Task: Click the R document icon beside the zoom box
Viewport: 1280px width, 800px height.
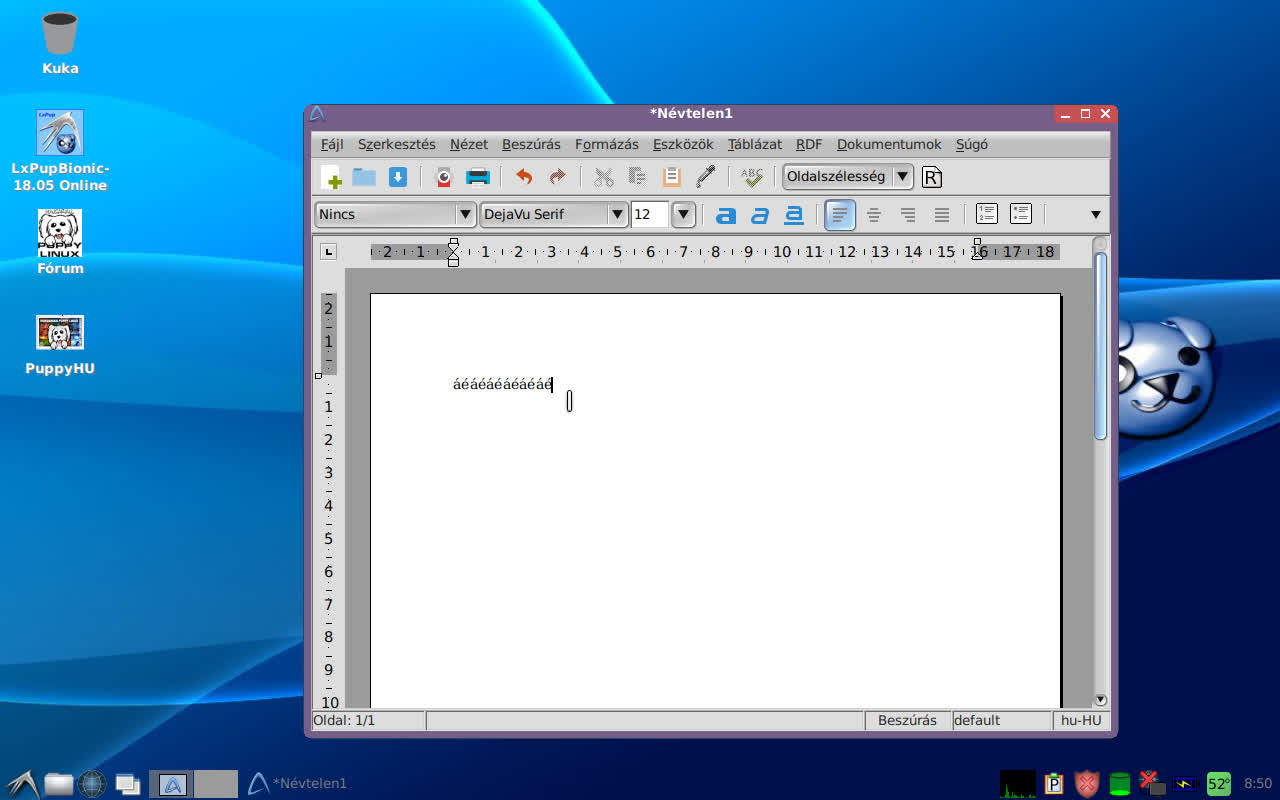Action: pos(932,177)
